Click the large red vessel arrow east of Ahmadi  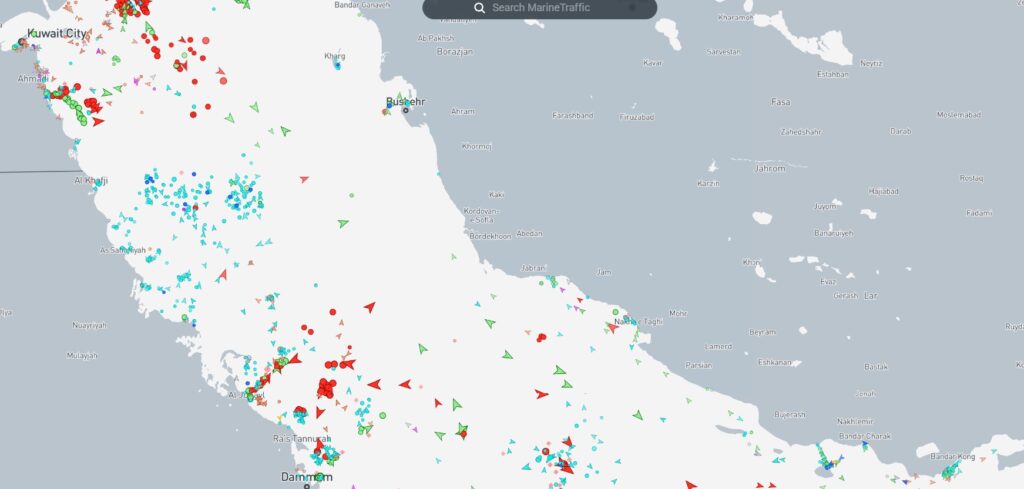click(97, 121)
